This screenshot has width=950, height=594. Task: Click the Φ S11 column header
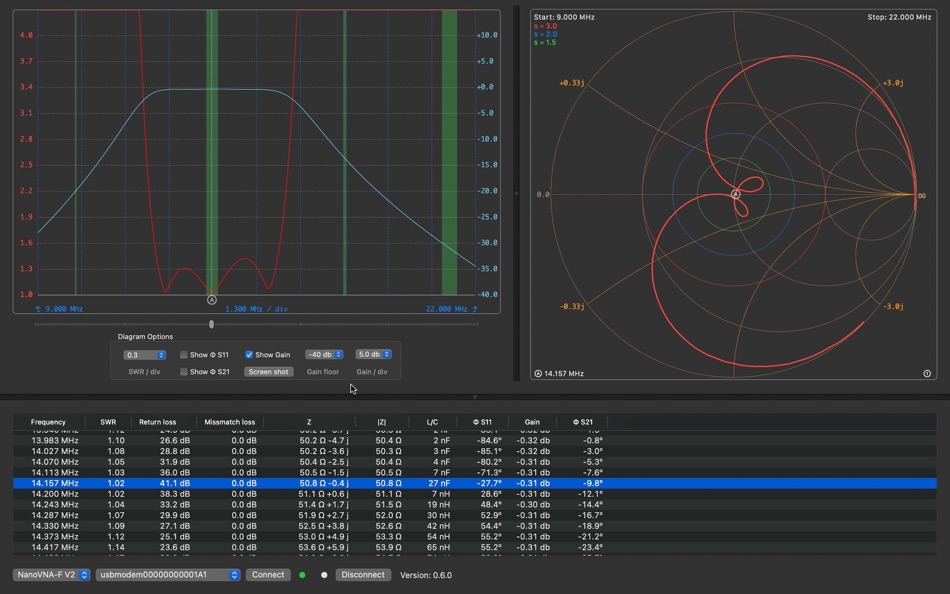click(482, 422)
